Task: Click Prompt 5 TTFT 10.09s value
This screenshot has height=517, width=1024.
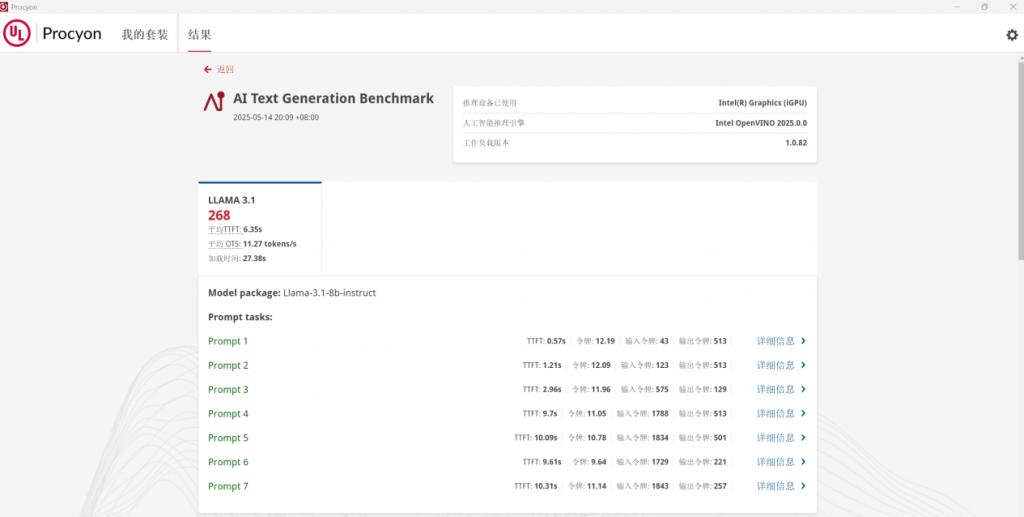Action: tap(546, 437)
